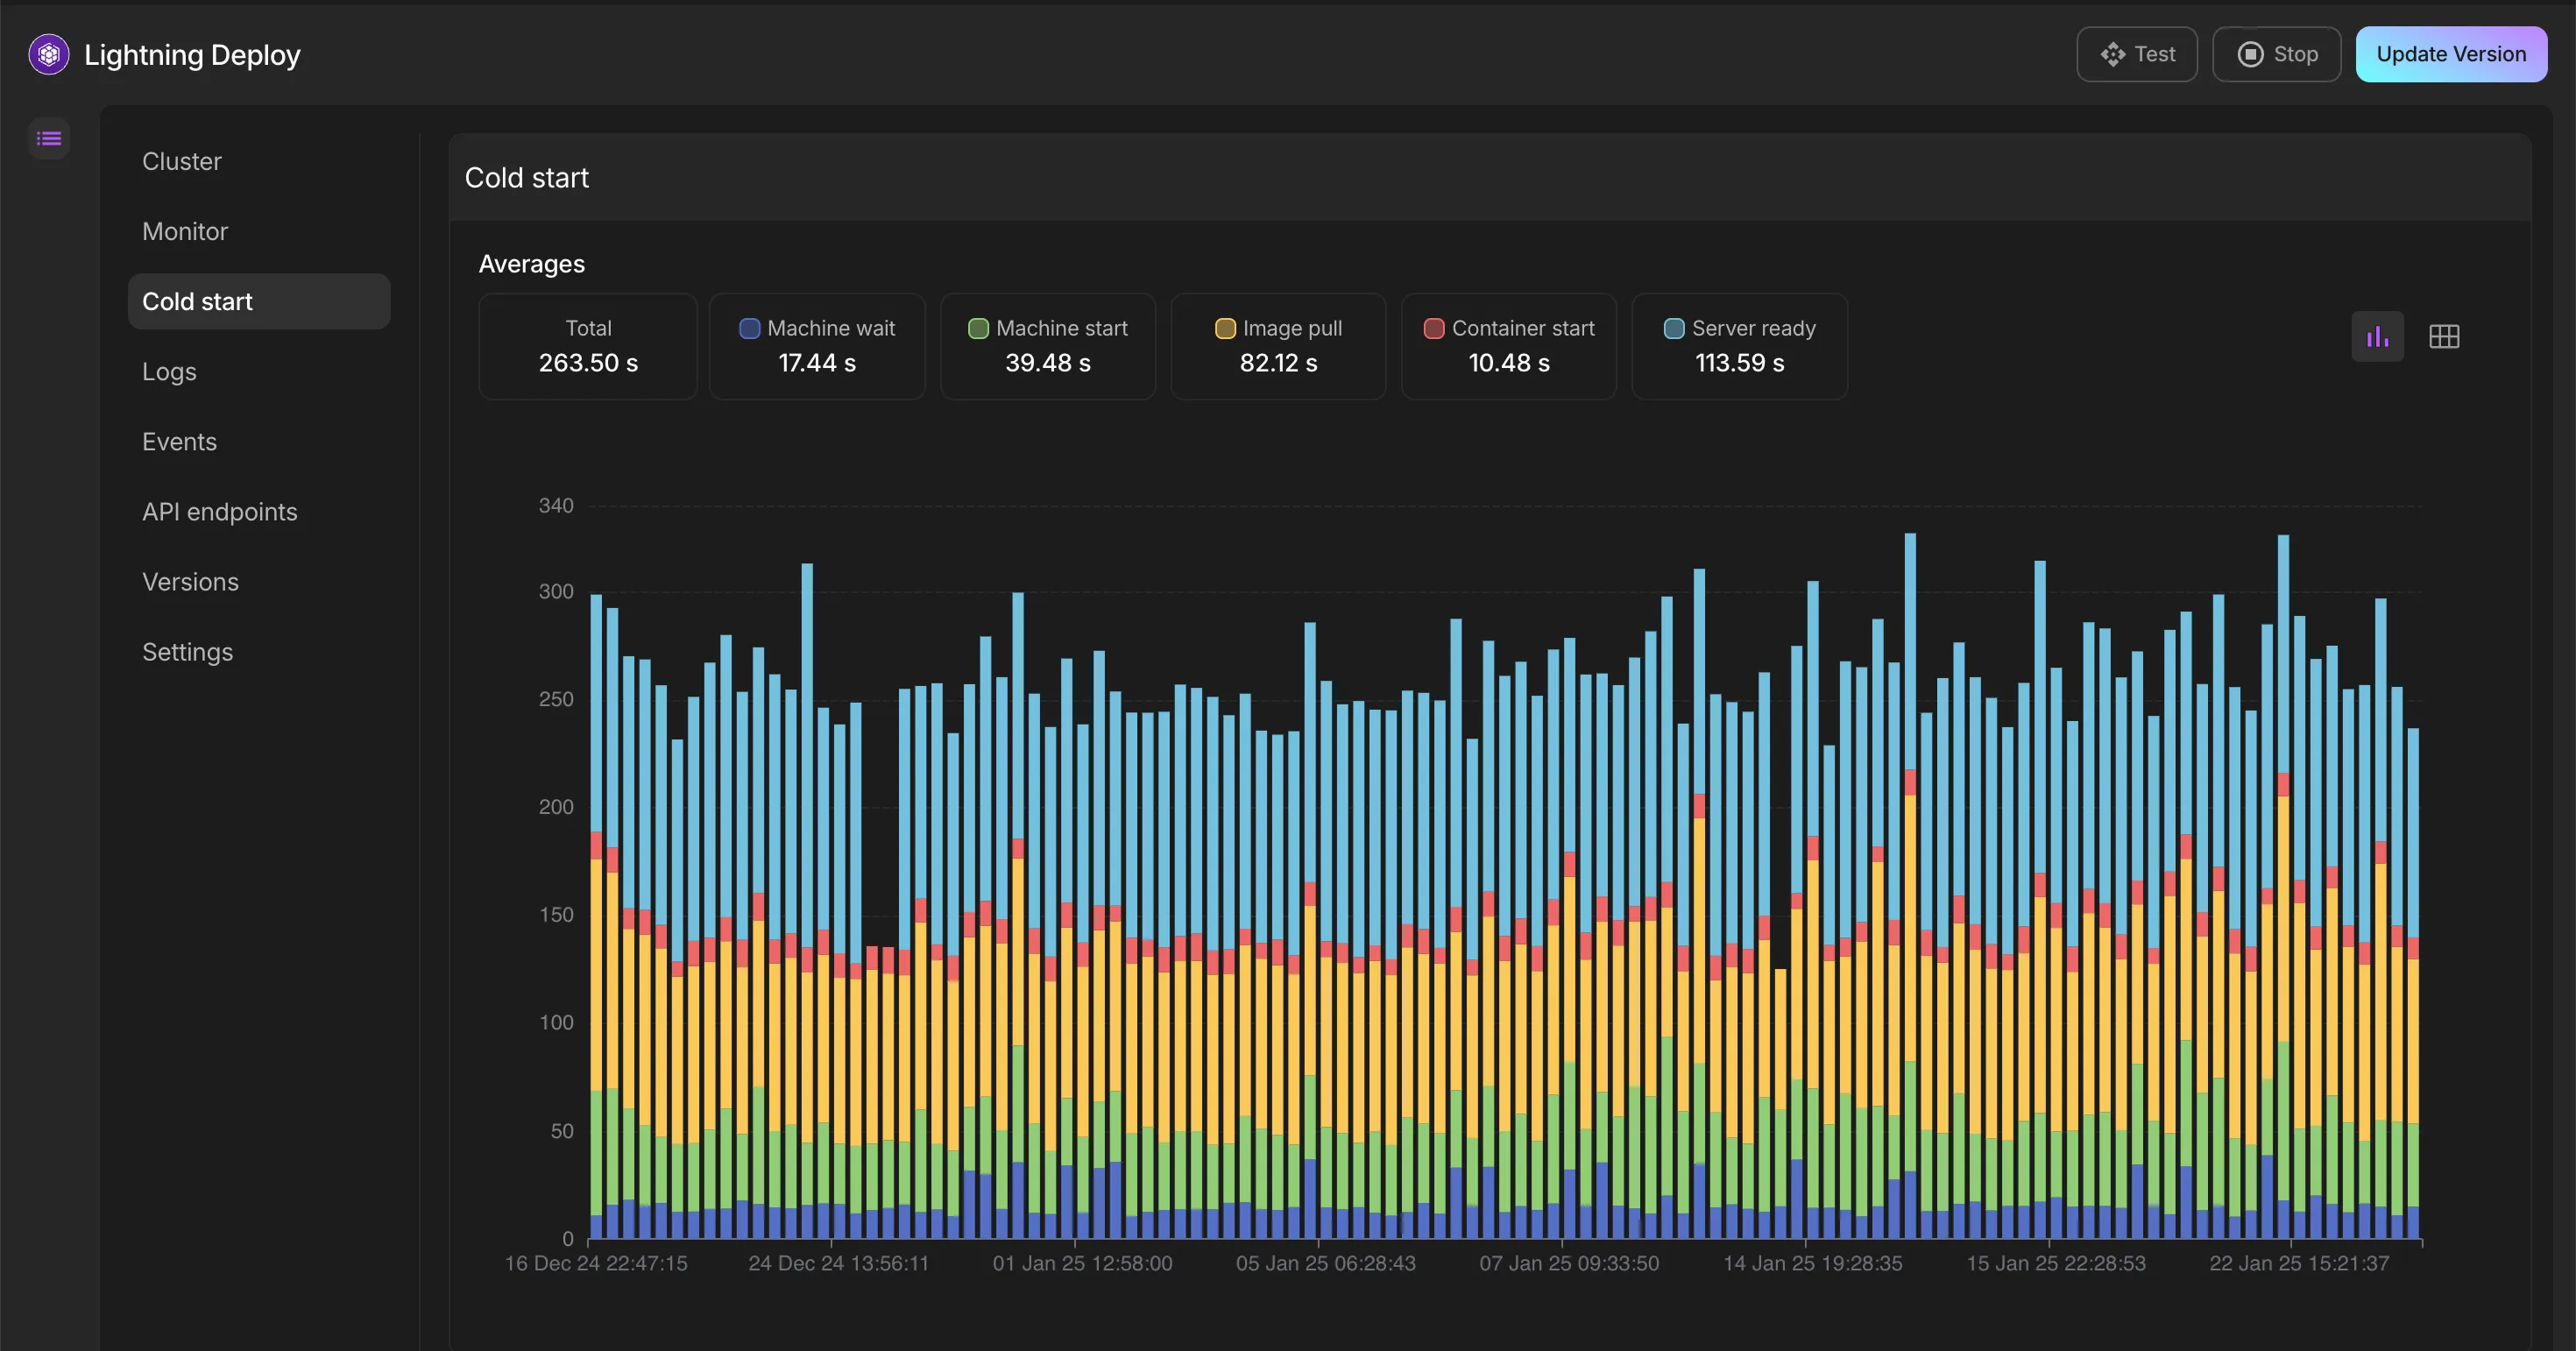Image resolution: width=2576 pixels, height=1351 pixels.
Task: Click axis label 14 Jan 25 19:28:35
Action: [x=1813, y=1263]
